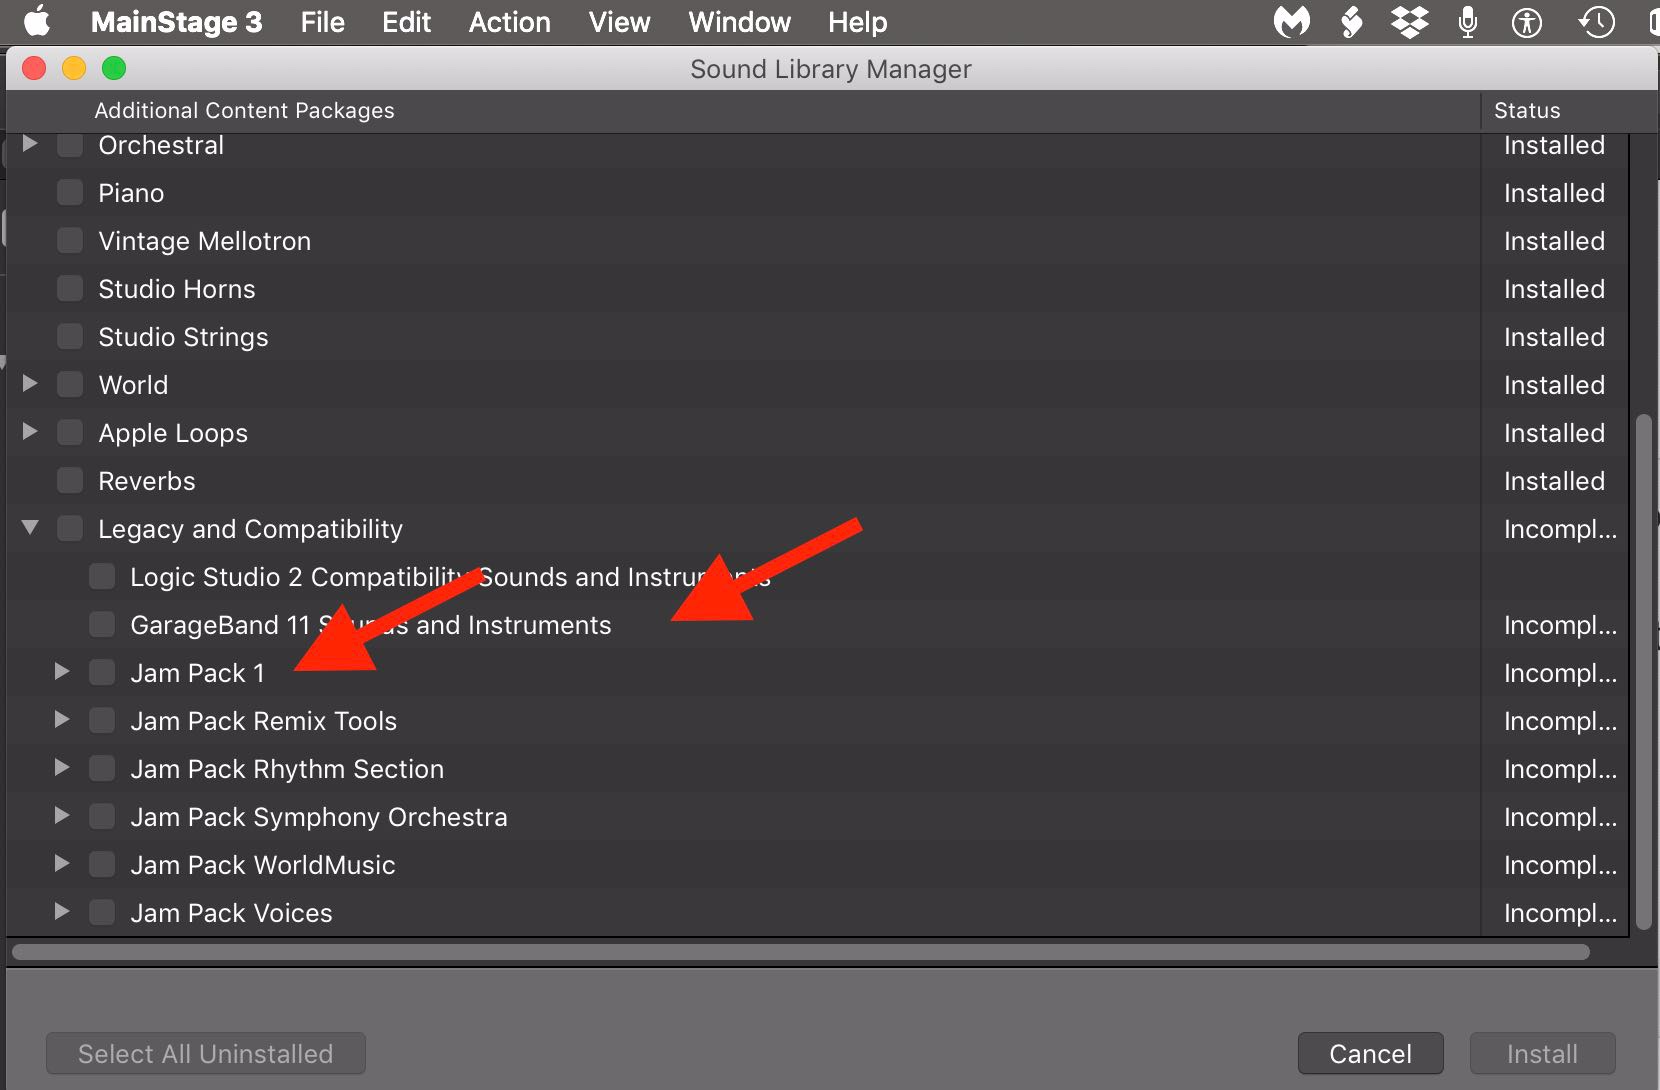
Task: Click the vertical scrollbar thumb
Action: (x=1644, y=671)
